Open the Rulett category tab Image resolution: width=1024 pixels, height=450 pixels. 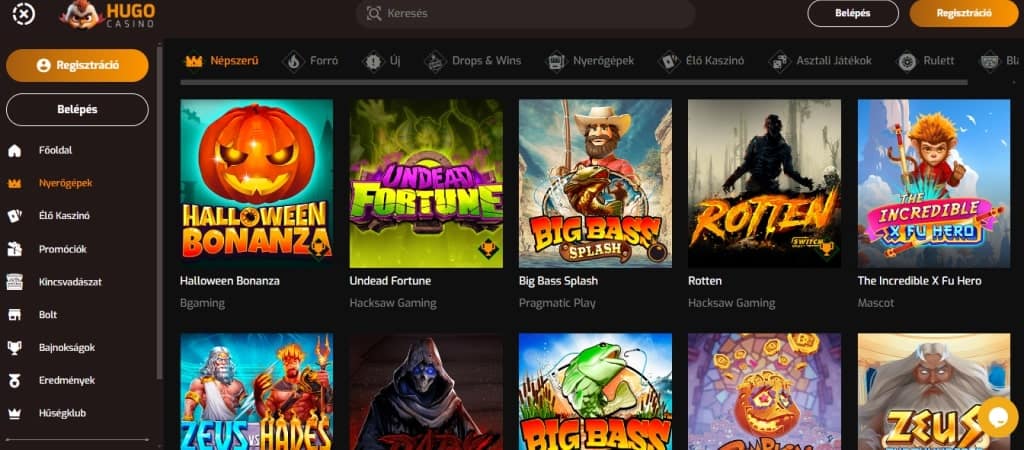tap(926, 61)
